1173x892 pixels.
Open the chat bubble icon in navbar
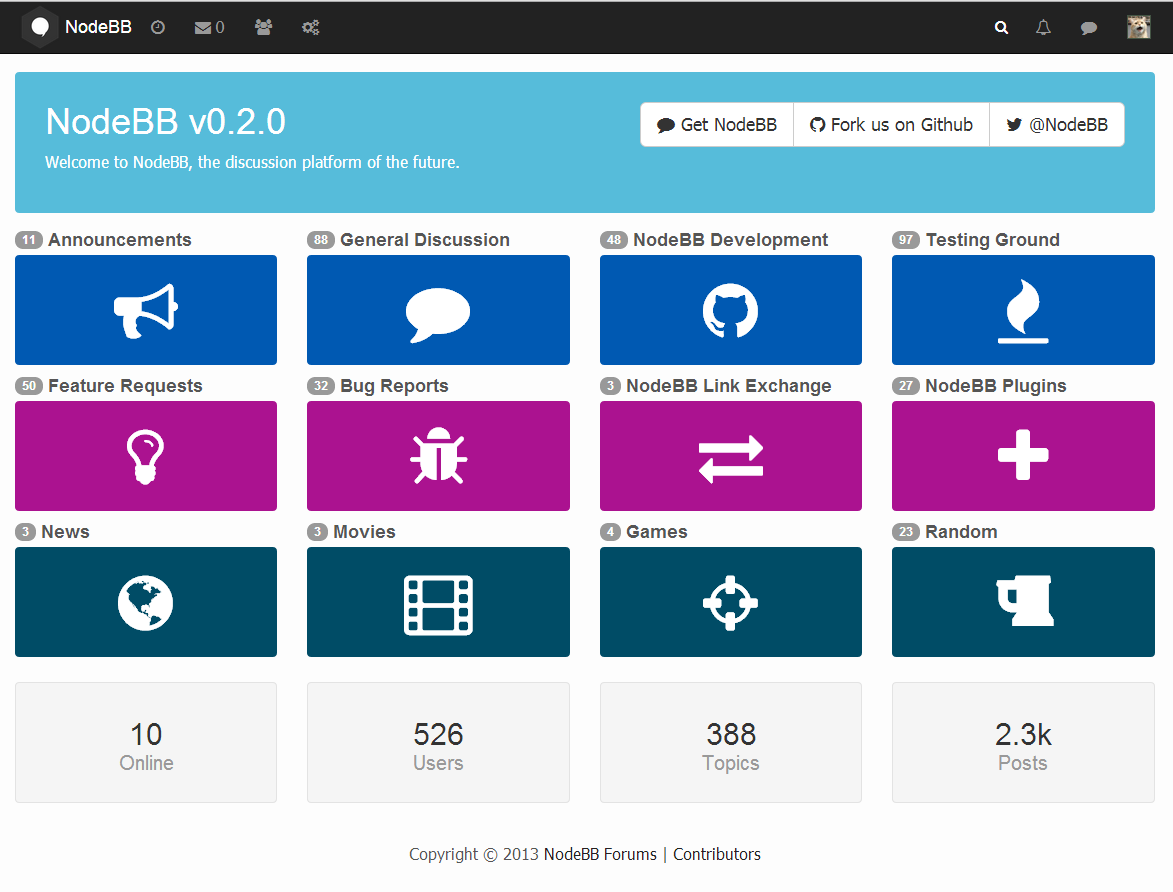pyautogui.click(x=1089, y=28)
